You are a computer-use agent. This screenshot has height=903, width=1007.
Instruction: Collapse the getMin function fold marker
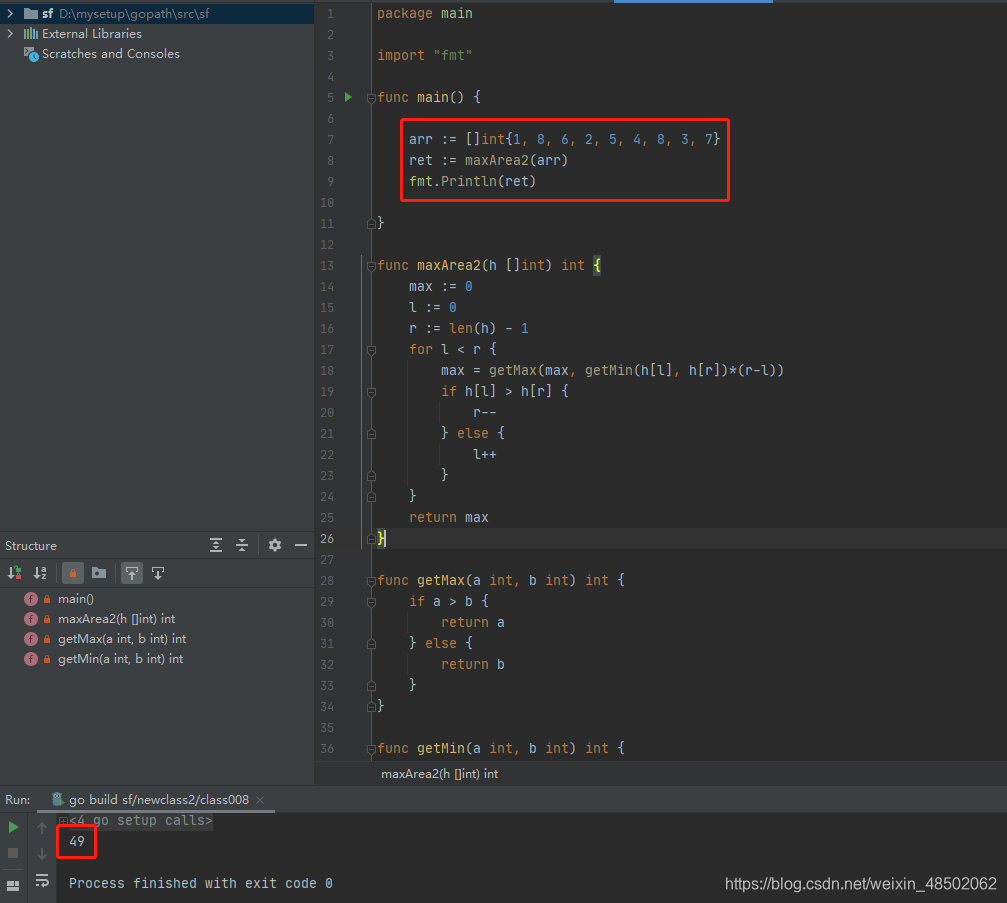(371, 749)
